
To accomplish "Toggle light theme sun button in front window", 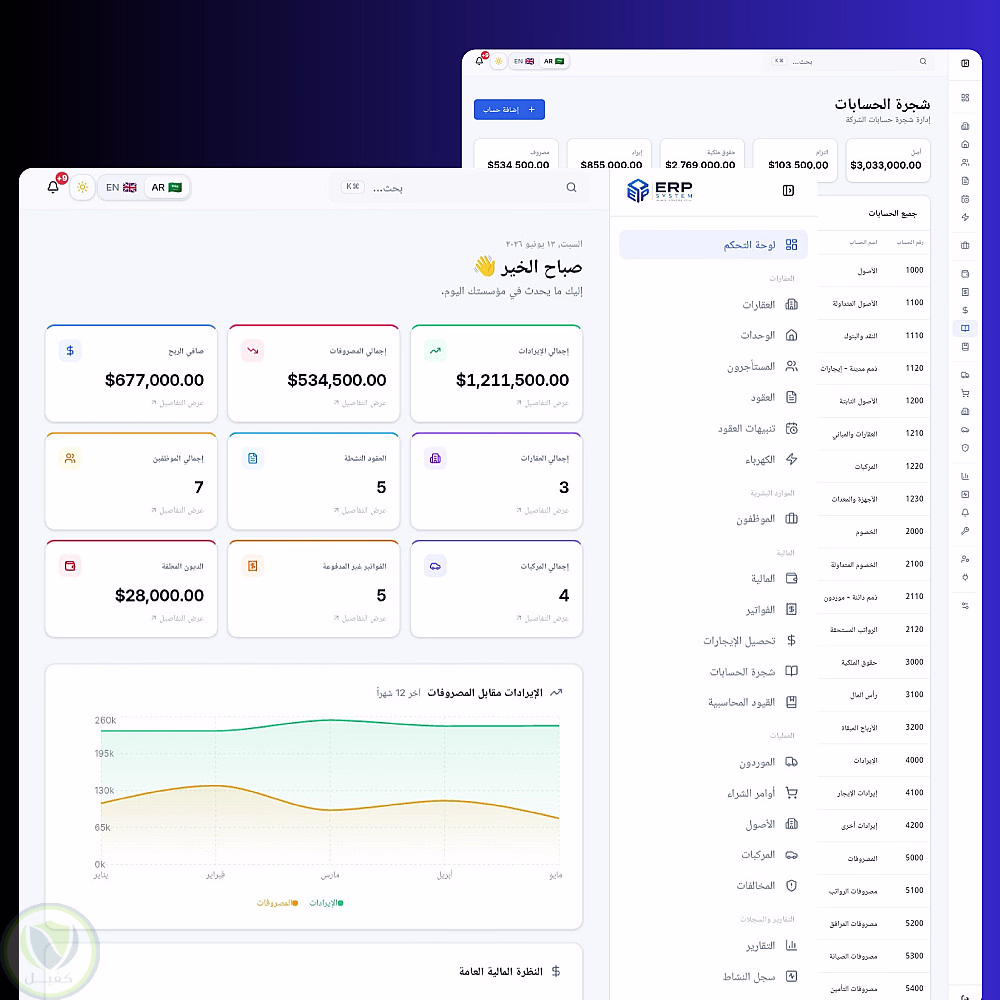I will 82,188.
